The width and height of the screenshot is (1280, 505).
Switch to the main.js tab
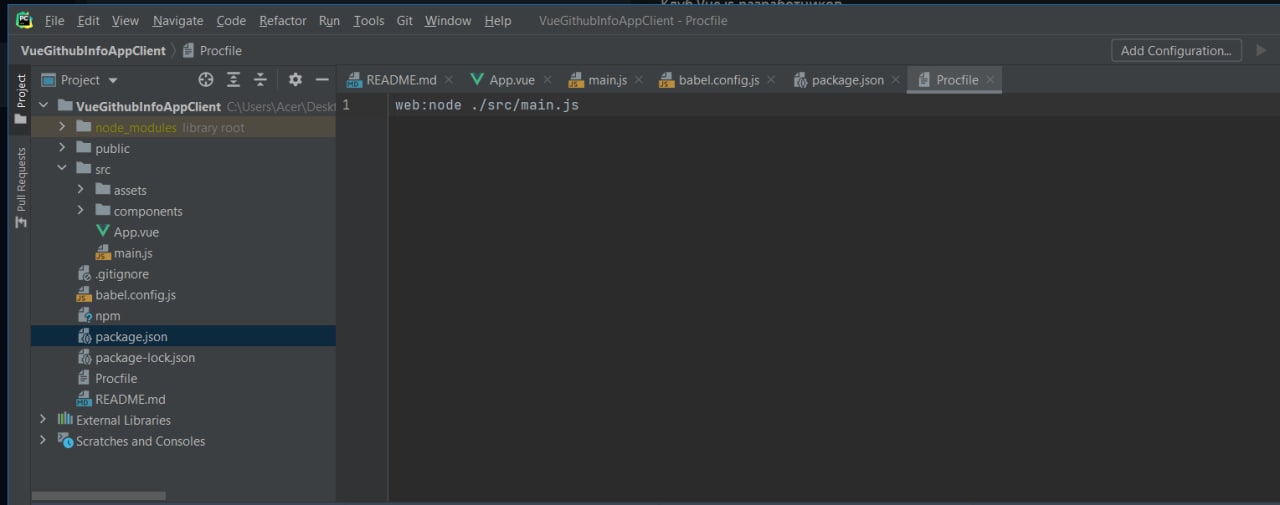[x=607, y=80]
